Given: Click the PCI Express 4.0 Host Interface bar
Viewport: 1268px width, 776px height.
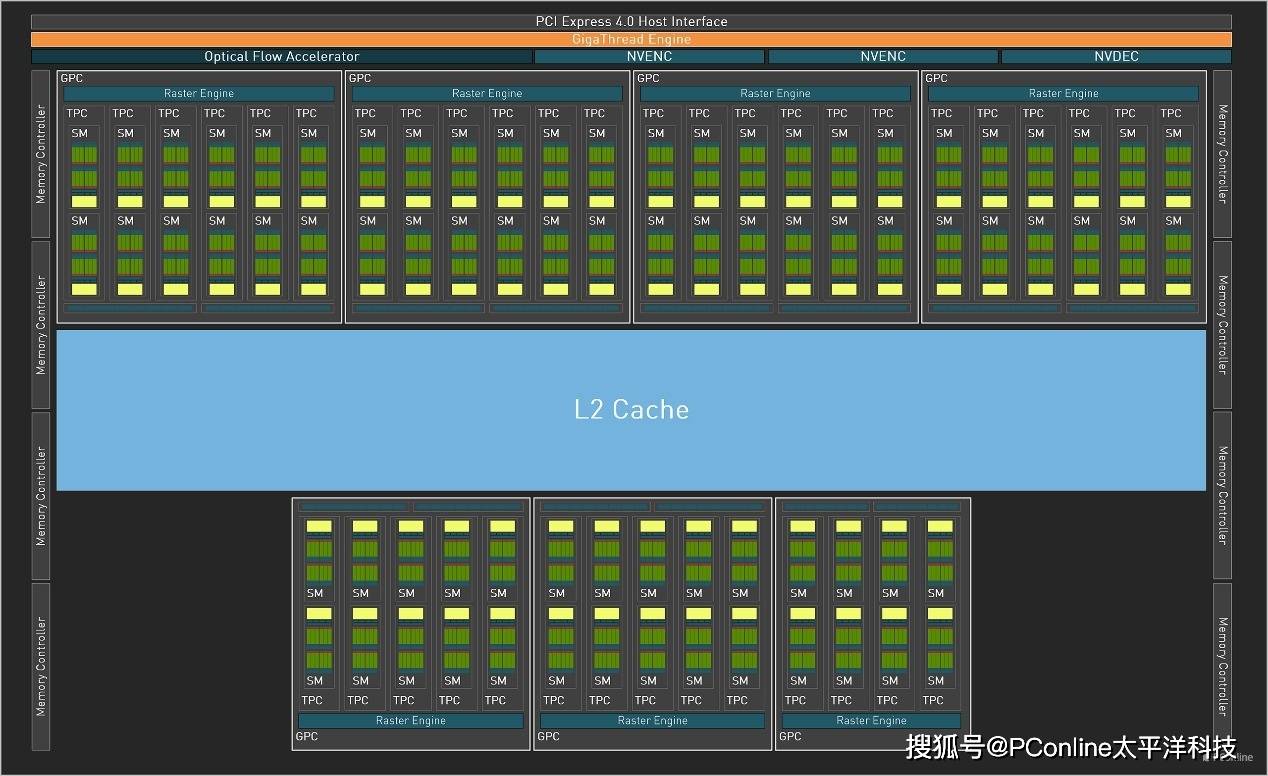Looking at the screenshot, I should [x=631, y=22].
